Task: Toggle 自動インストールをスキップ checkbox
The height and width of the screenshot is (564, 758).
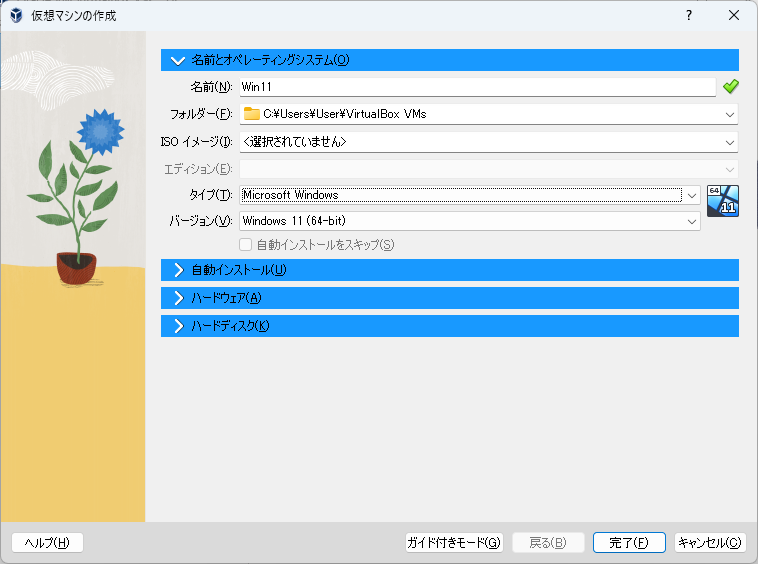Action: 246,245
